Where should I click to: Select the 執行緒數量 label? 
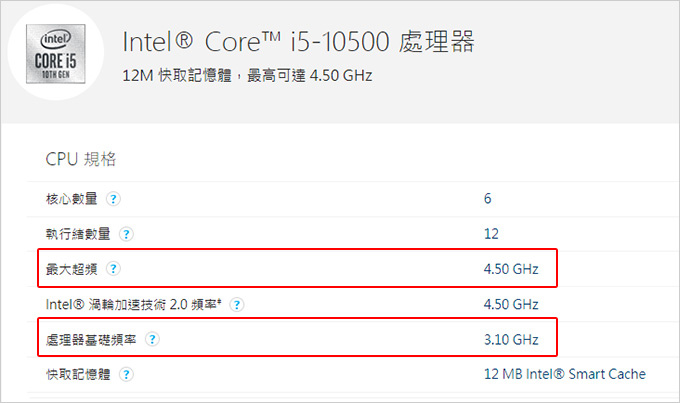[78, 234]
